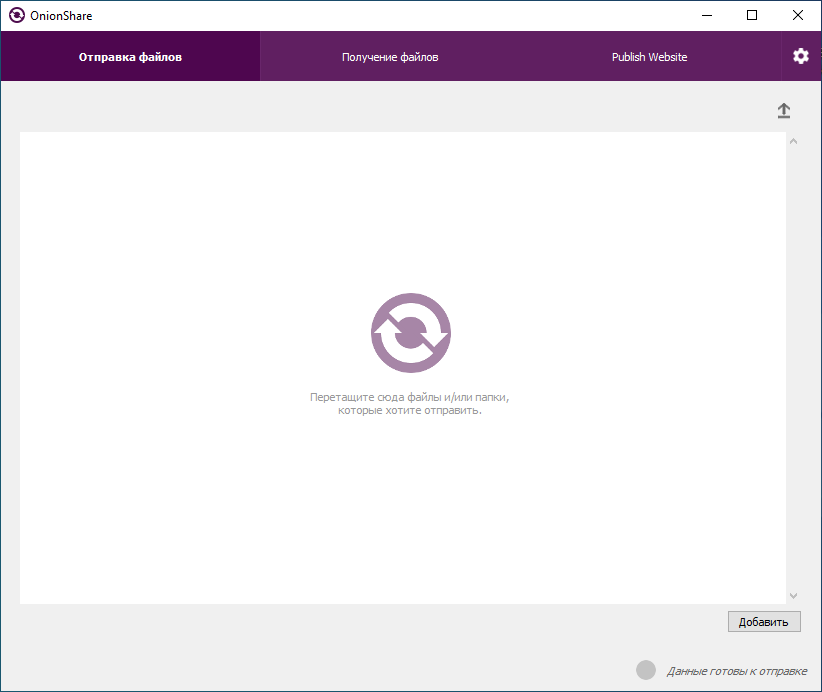Click the scrollbar up arrow

[x=794, y=141]
